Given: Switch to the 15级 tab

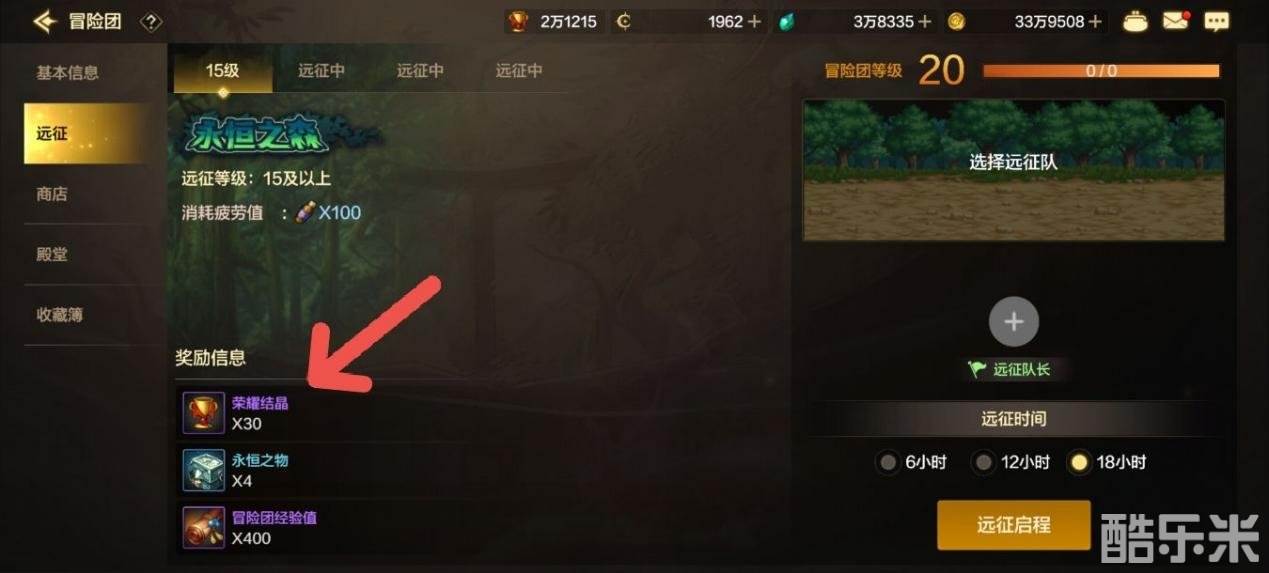Looking at the screenshot, I should (x=223, y=71).
